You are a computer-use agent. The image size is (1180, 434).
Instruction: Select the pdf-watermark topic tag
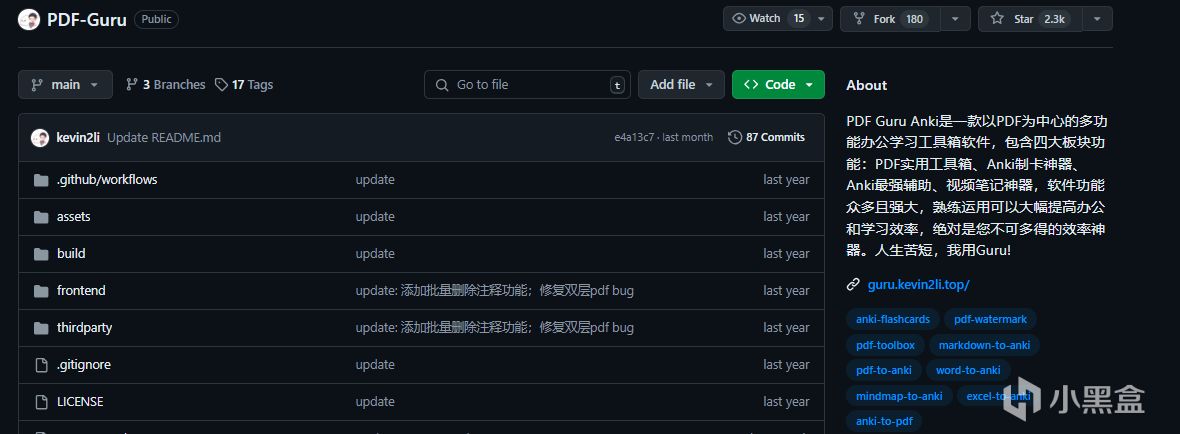coord(990,319)
